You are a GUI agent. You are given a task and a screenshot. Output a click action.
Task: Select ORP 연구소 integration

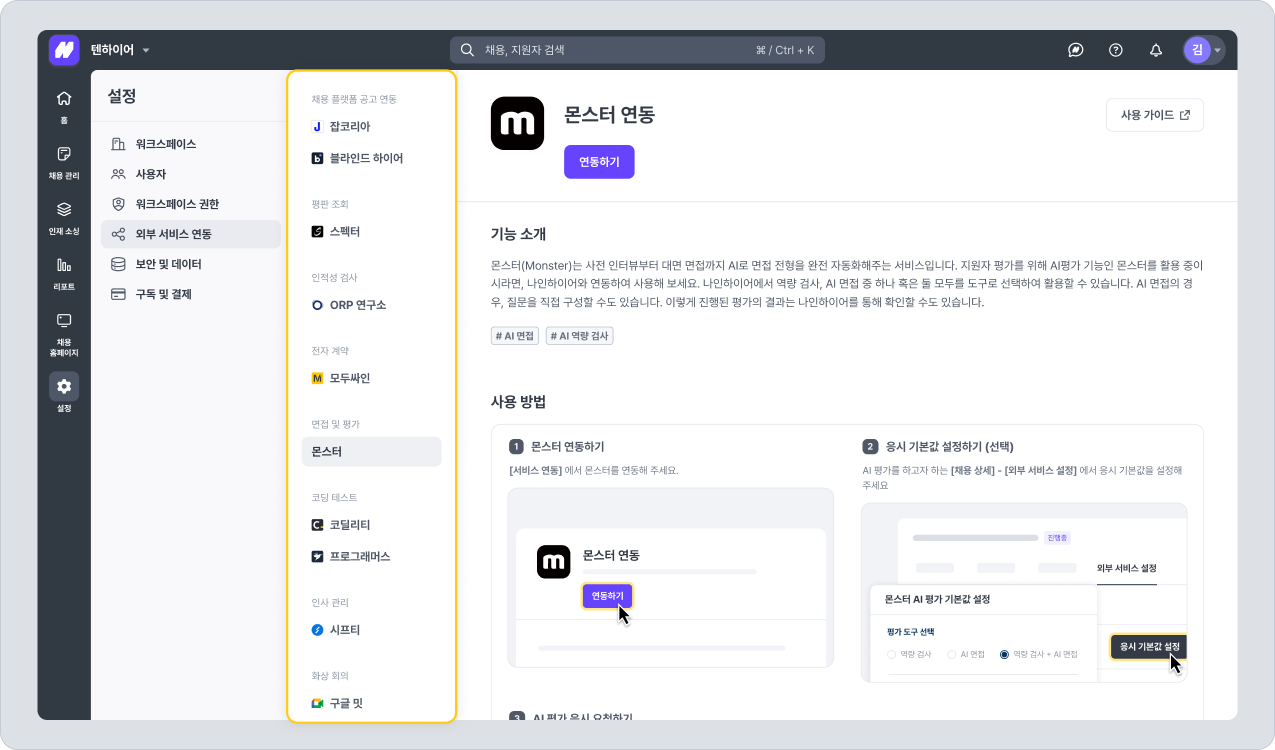[371, 304]
